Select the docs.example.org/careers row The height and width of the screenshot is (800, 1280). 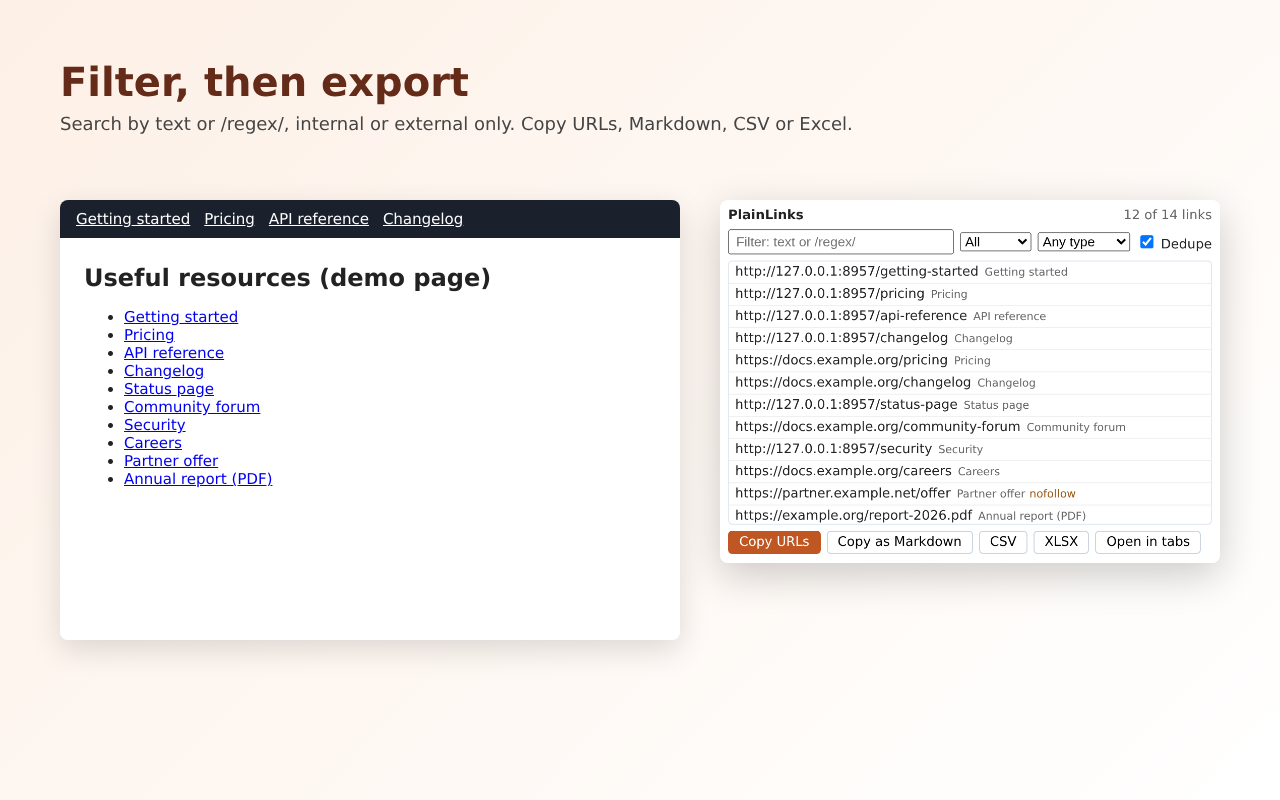pos(970,471)
